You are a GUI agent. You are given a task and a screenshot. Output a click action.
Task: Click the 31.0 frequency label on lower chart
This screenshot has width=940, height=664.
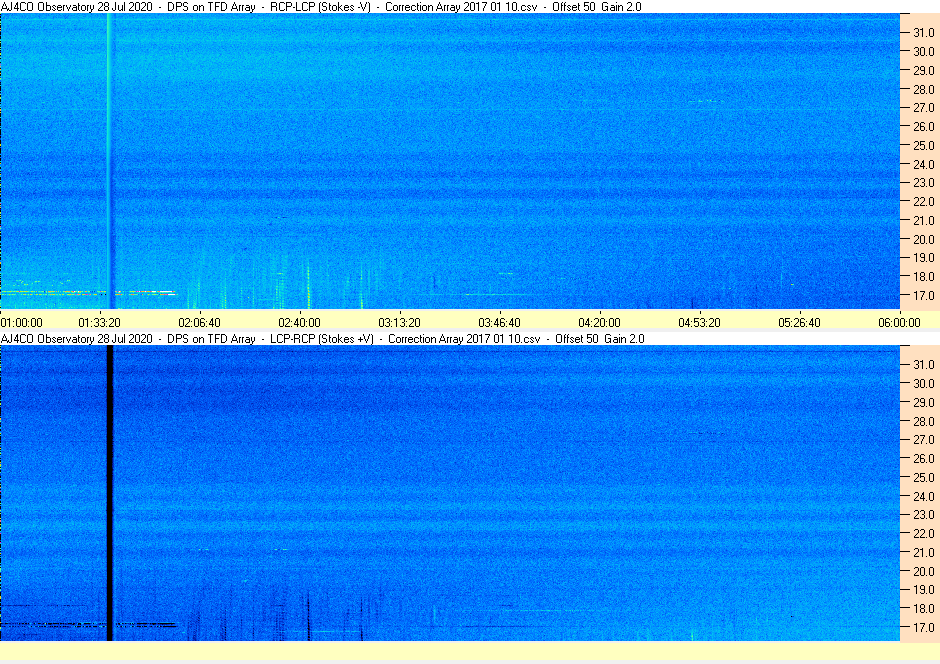pos(924,364)
